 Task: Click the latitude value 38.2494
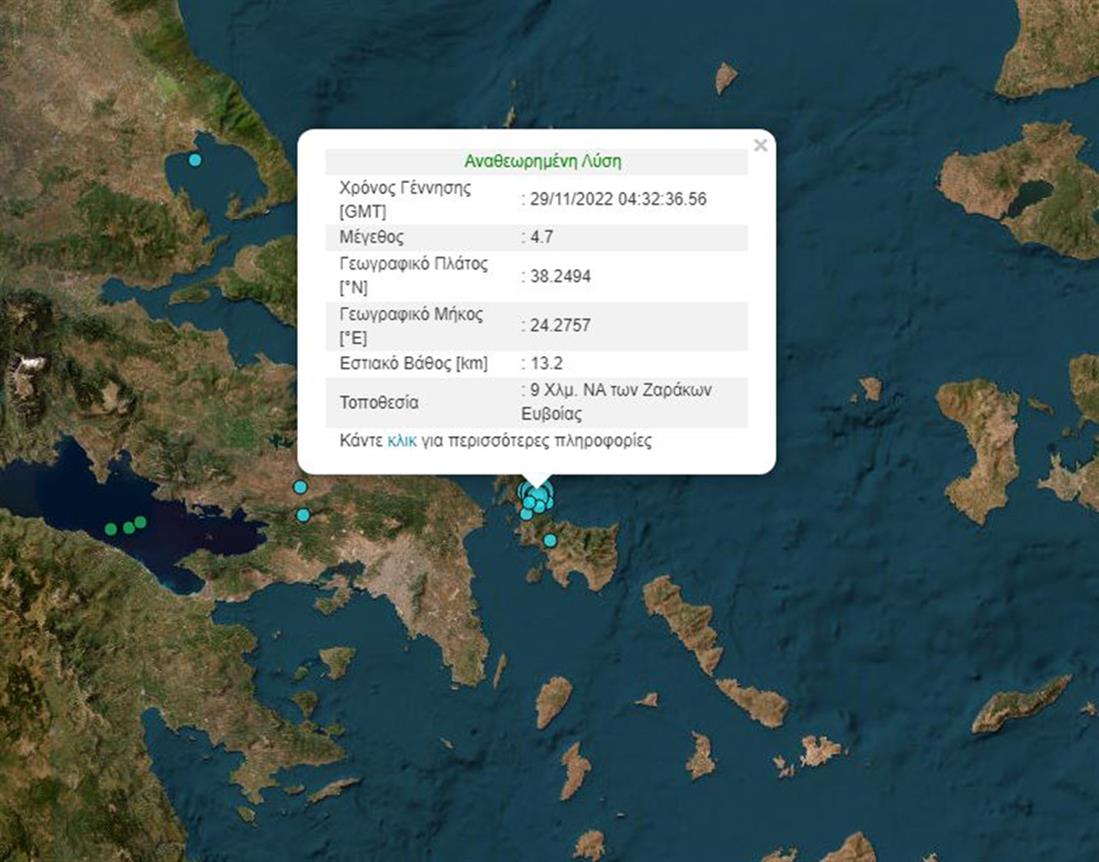560,276
